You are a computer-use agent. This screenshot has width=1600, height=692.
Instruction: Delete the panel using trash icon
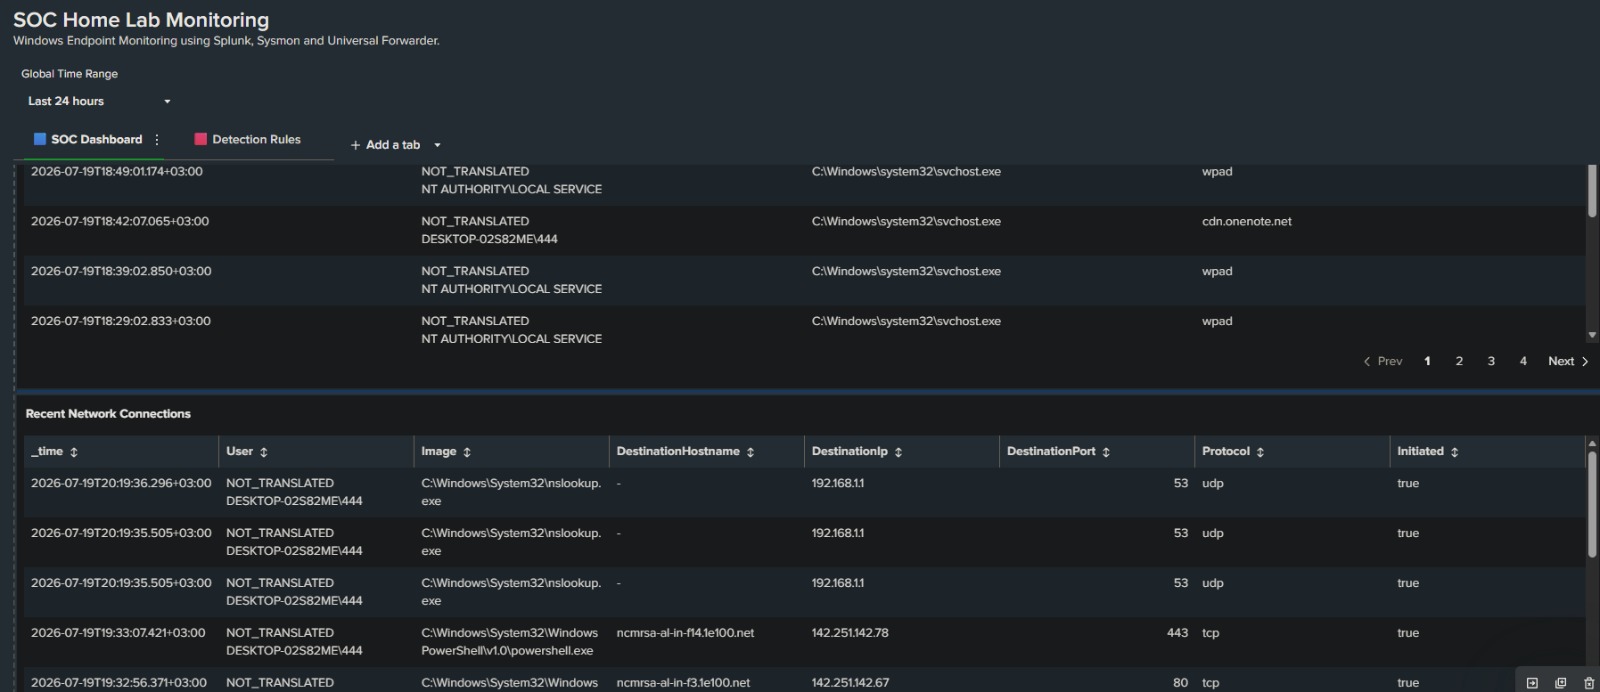click(1589, 683)
